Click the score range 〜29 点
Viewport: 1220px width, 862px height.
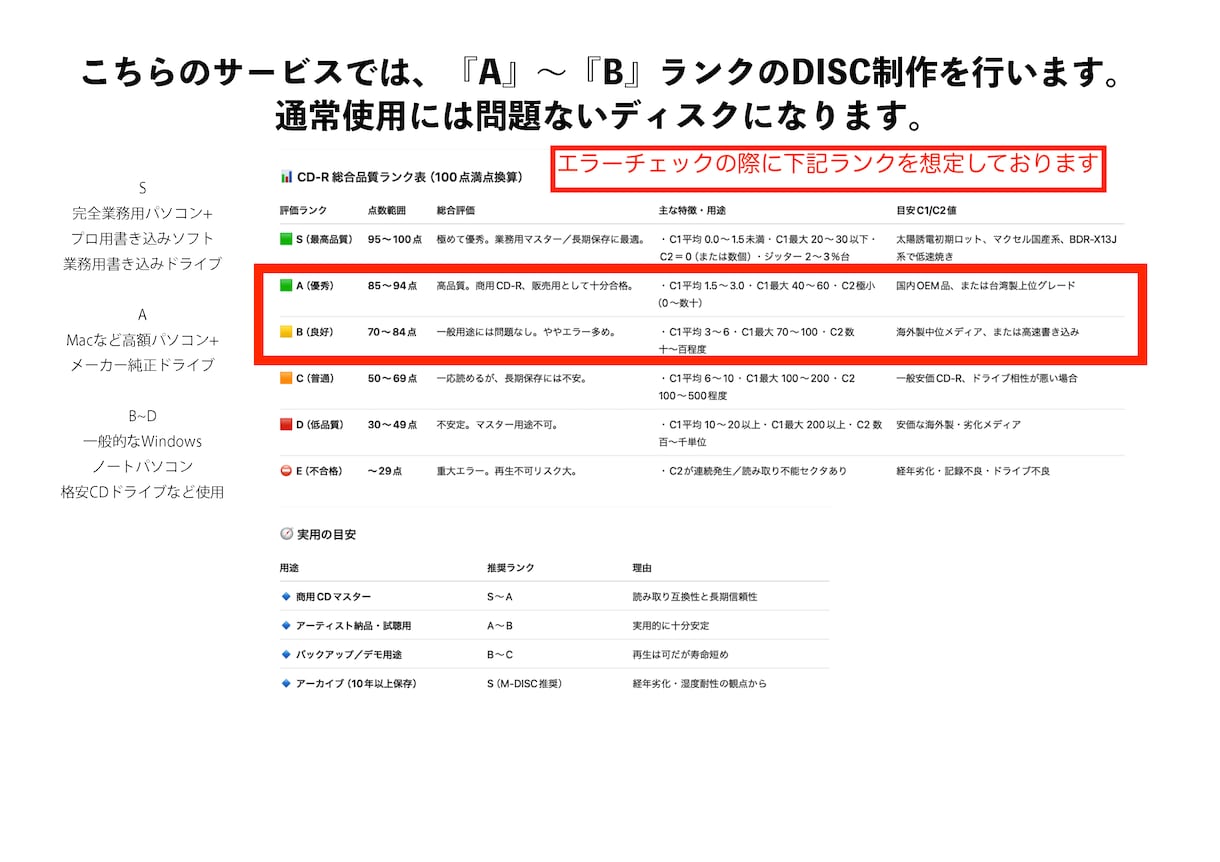pyautogui.click(x=386, y=471)
